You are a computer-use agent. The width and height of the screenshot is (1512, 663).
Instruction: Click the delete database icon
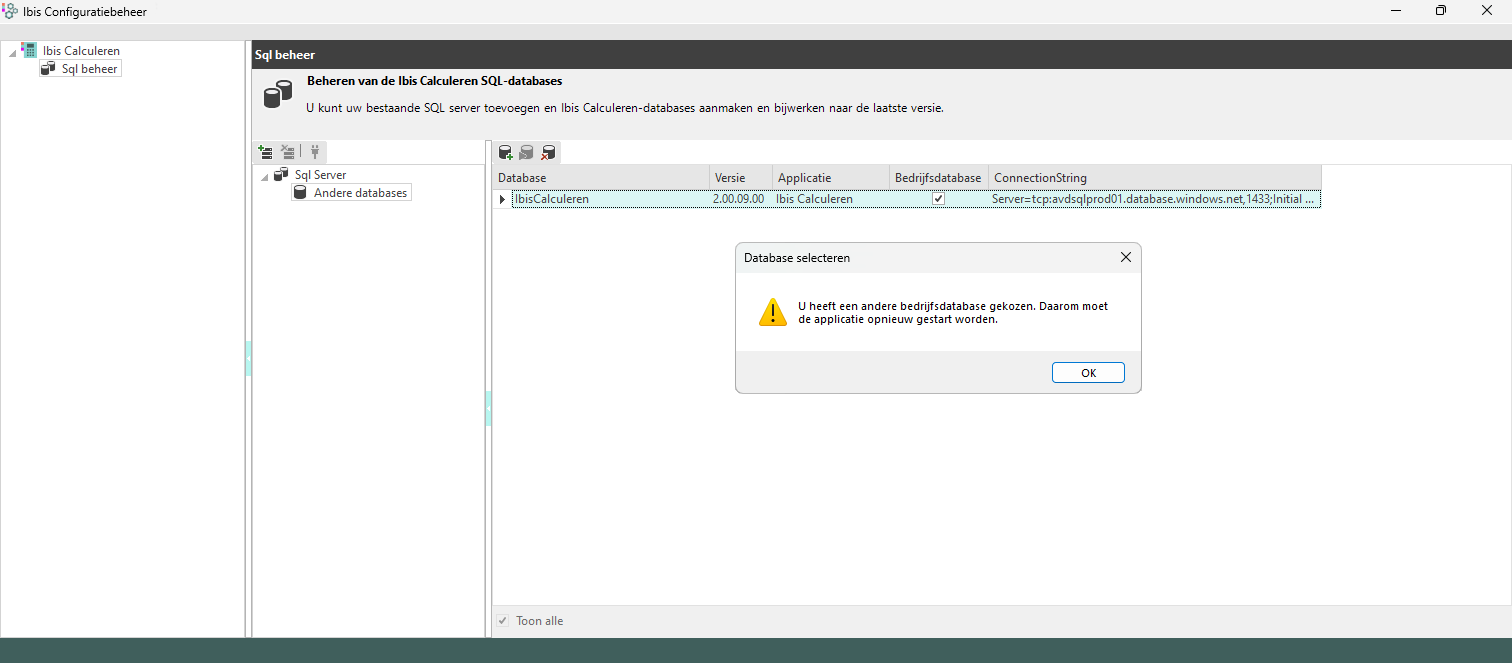click(548, 152)
